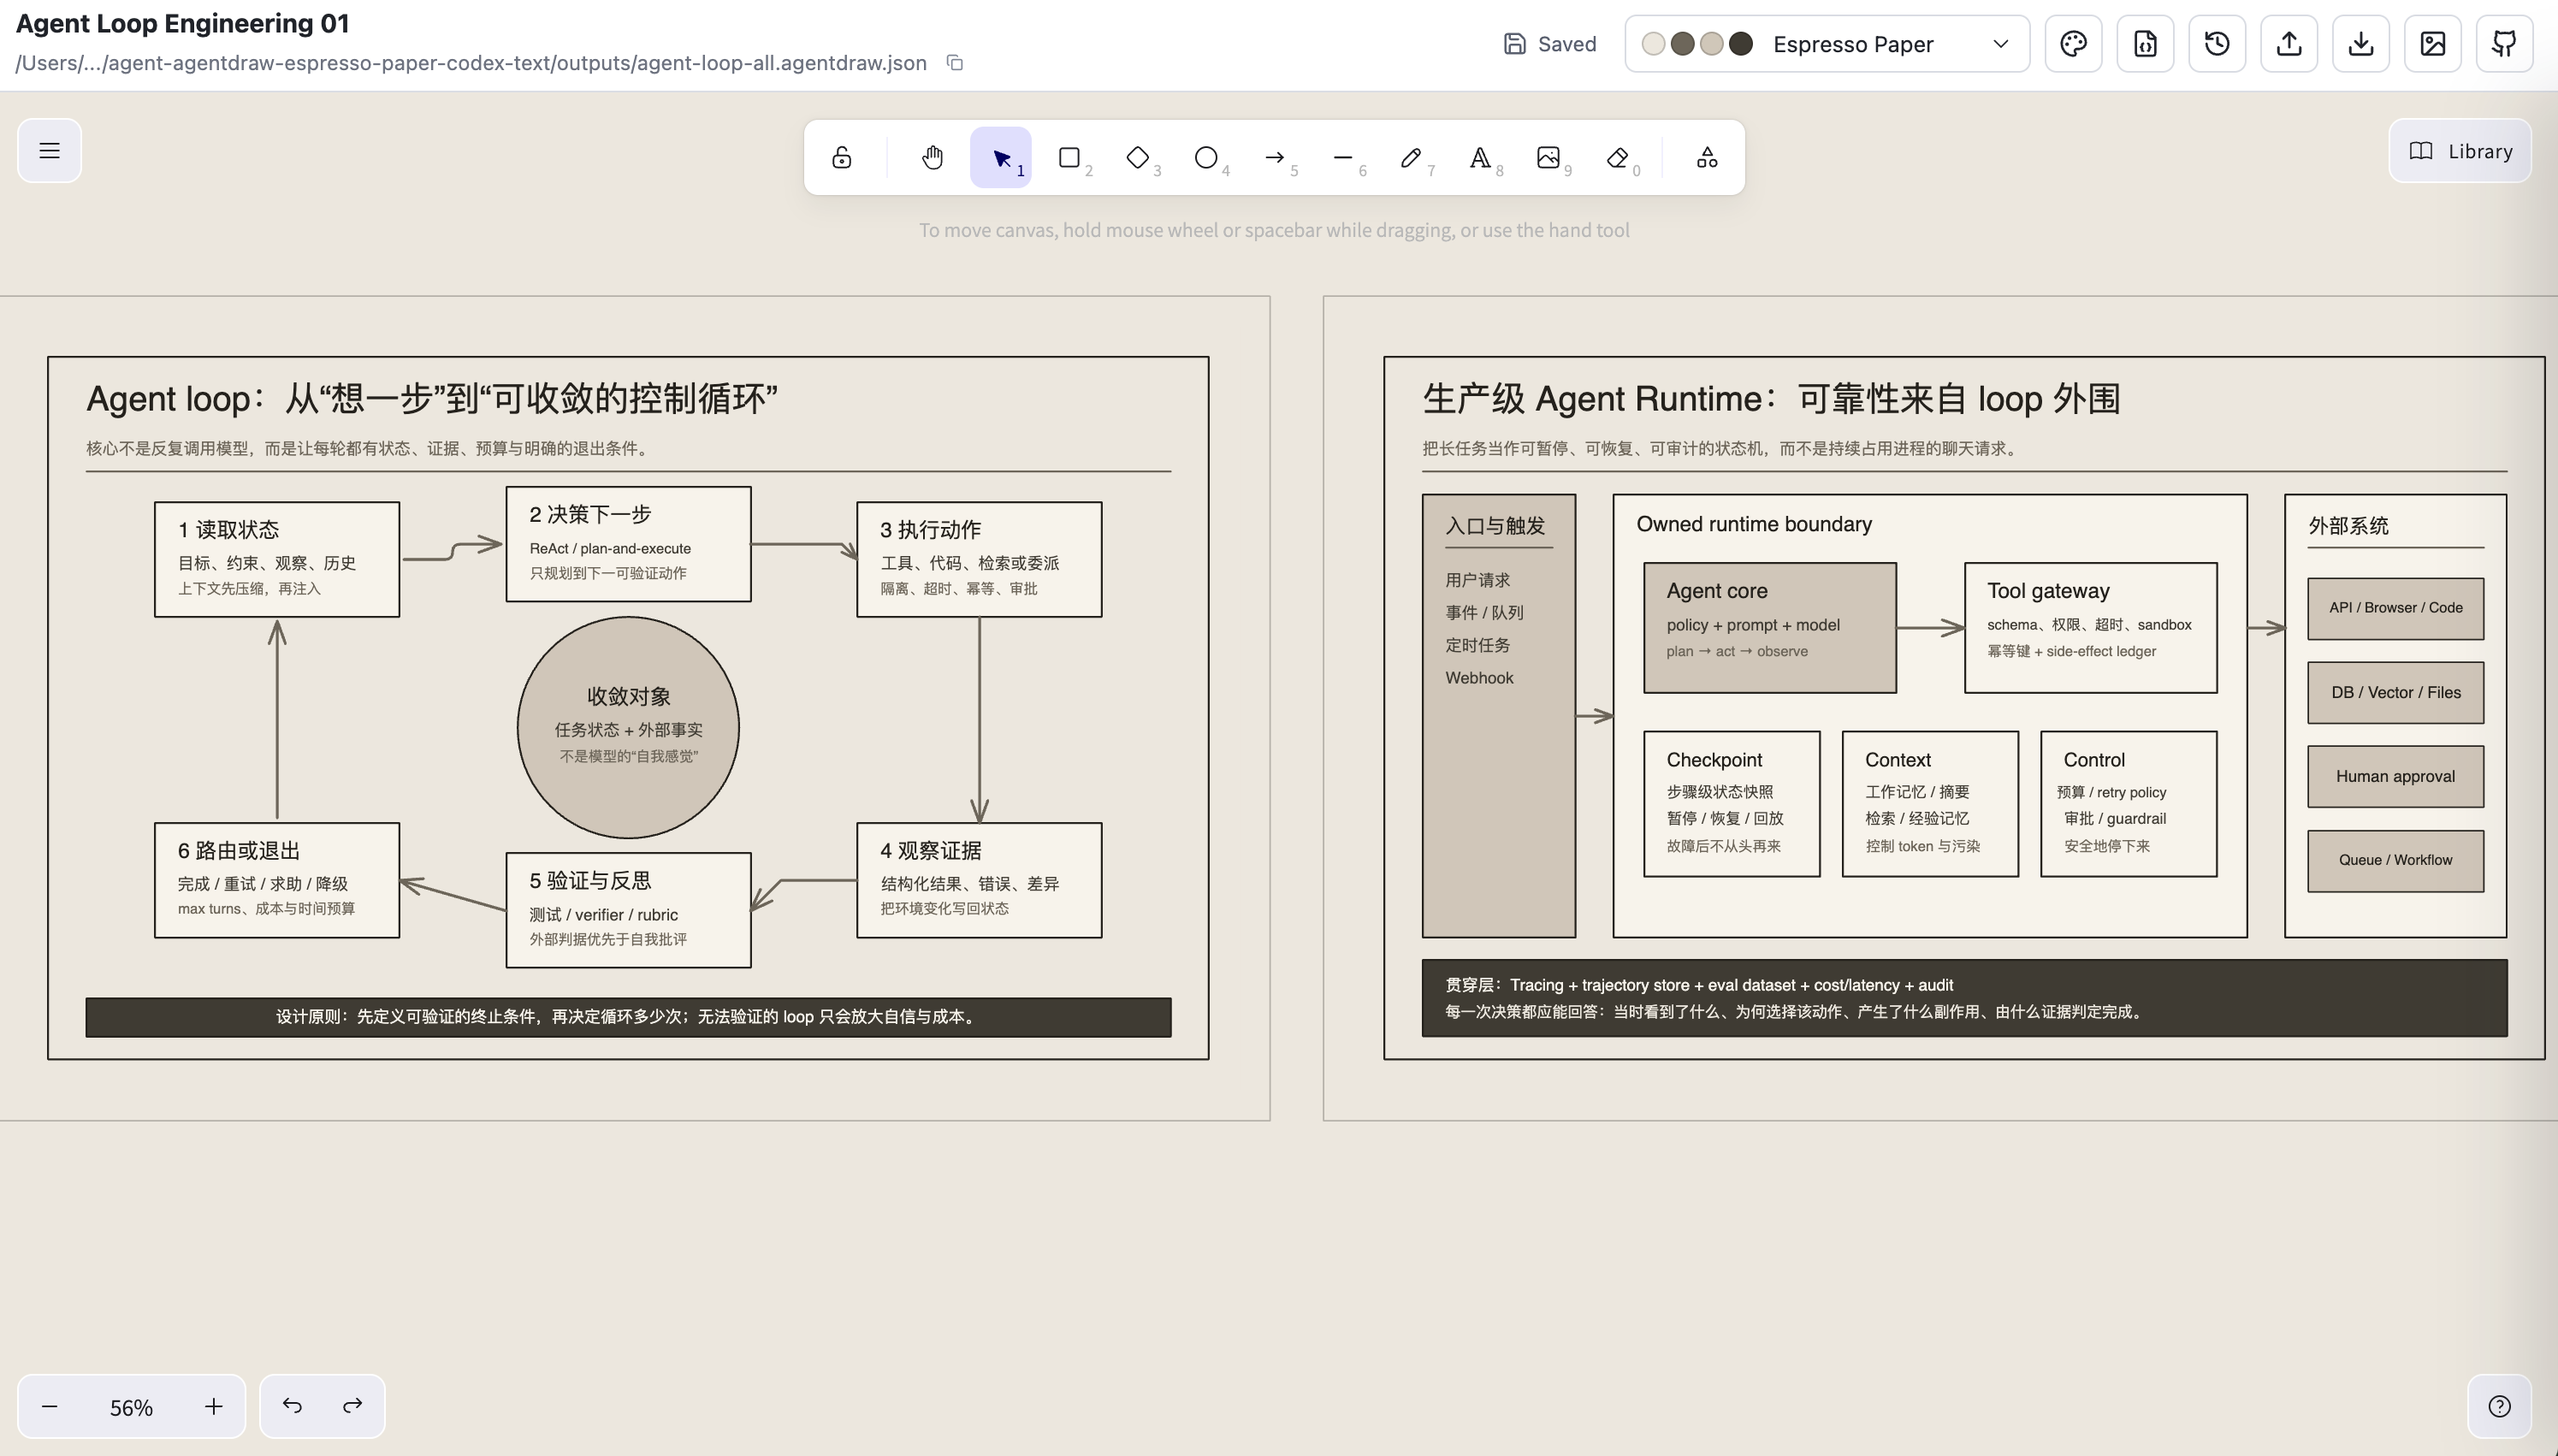Select the Hand pan tool
This screenshot has height=1456, width=2558.
tap(932, 157)
